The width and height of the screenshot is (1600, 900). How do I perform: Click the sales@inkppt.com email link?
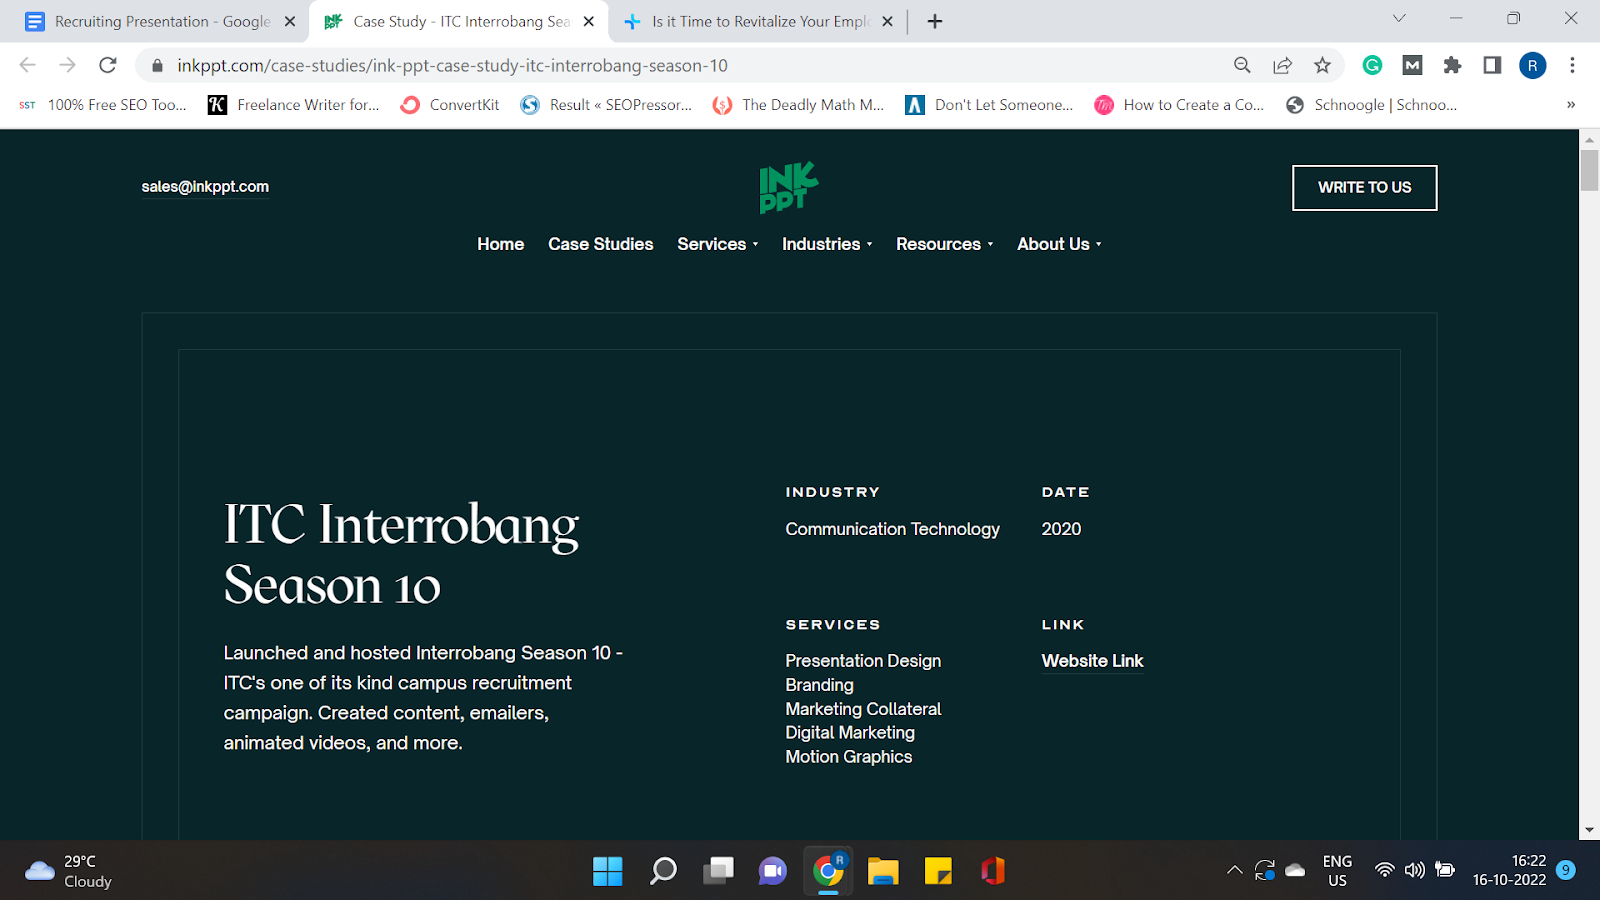(x=205, y=187)
